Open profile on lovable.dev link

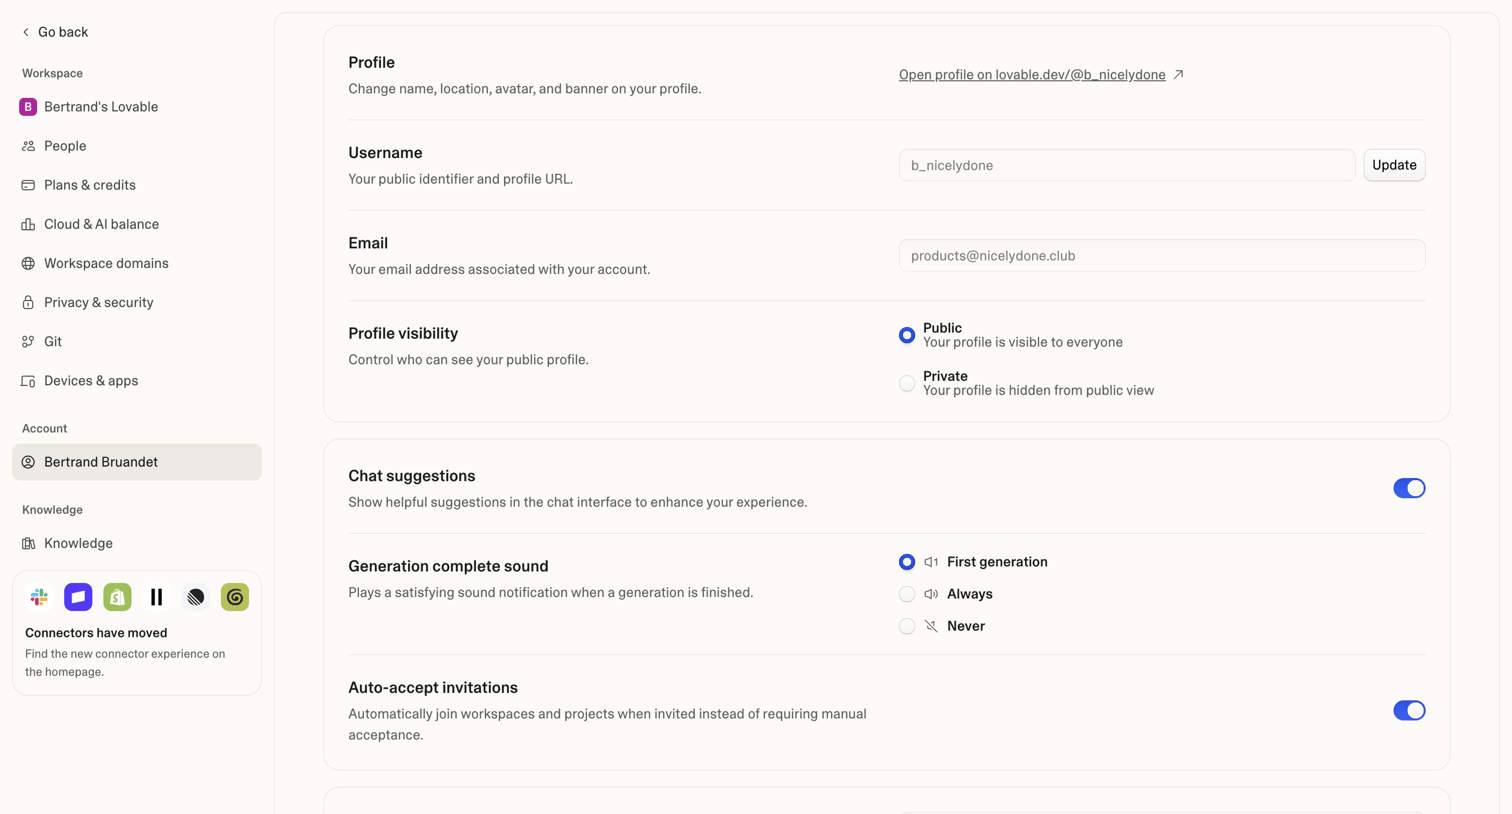[1032, 75]
